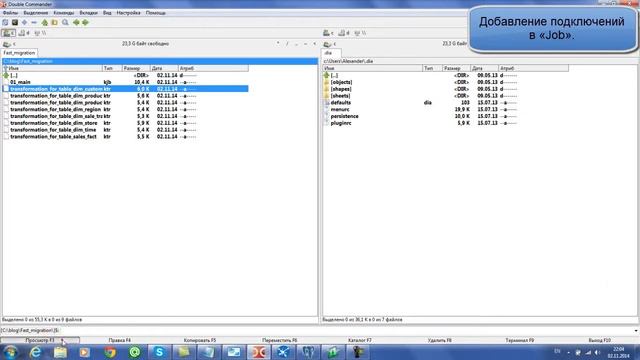Open the Помощь menu
The width and height of the screenshot is (640, 360).
click(156, 13)
